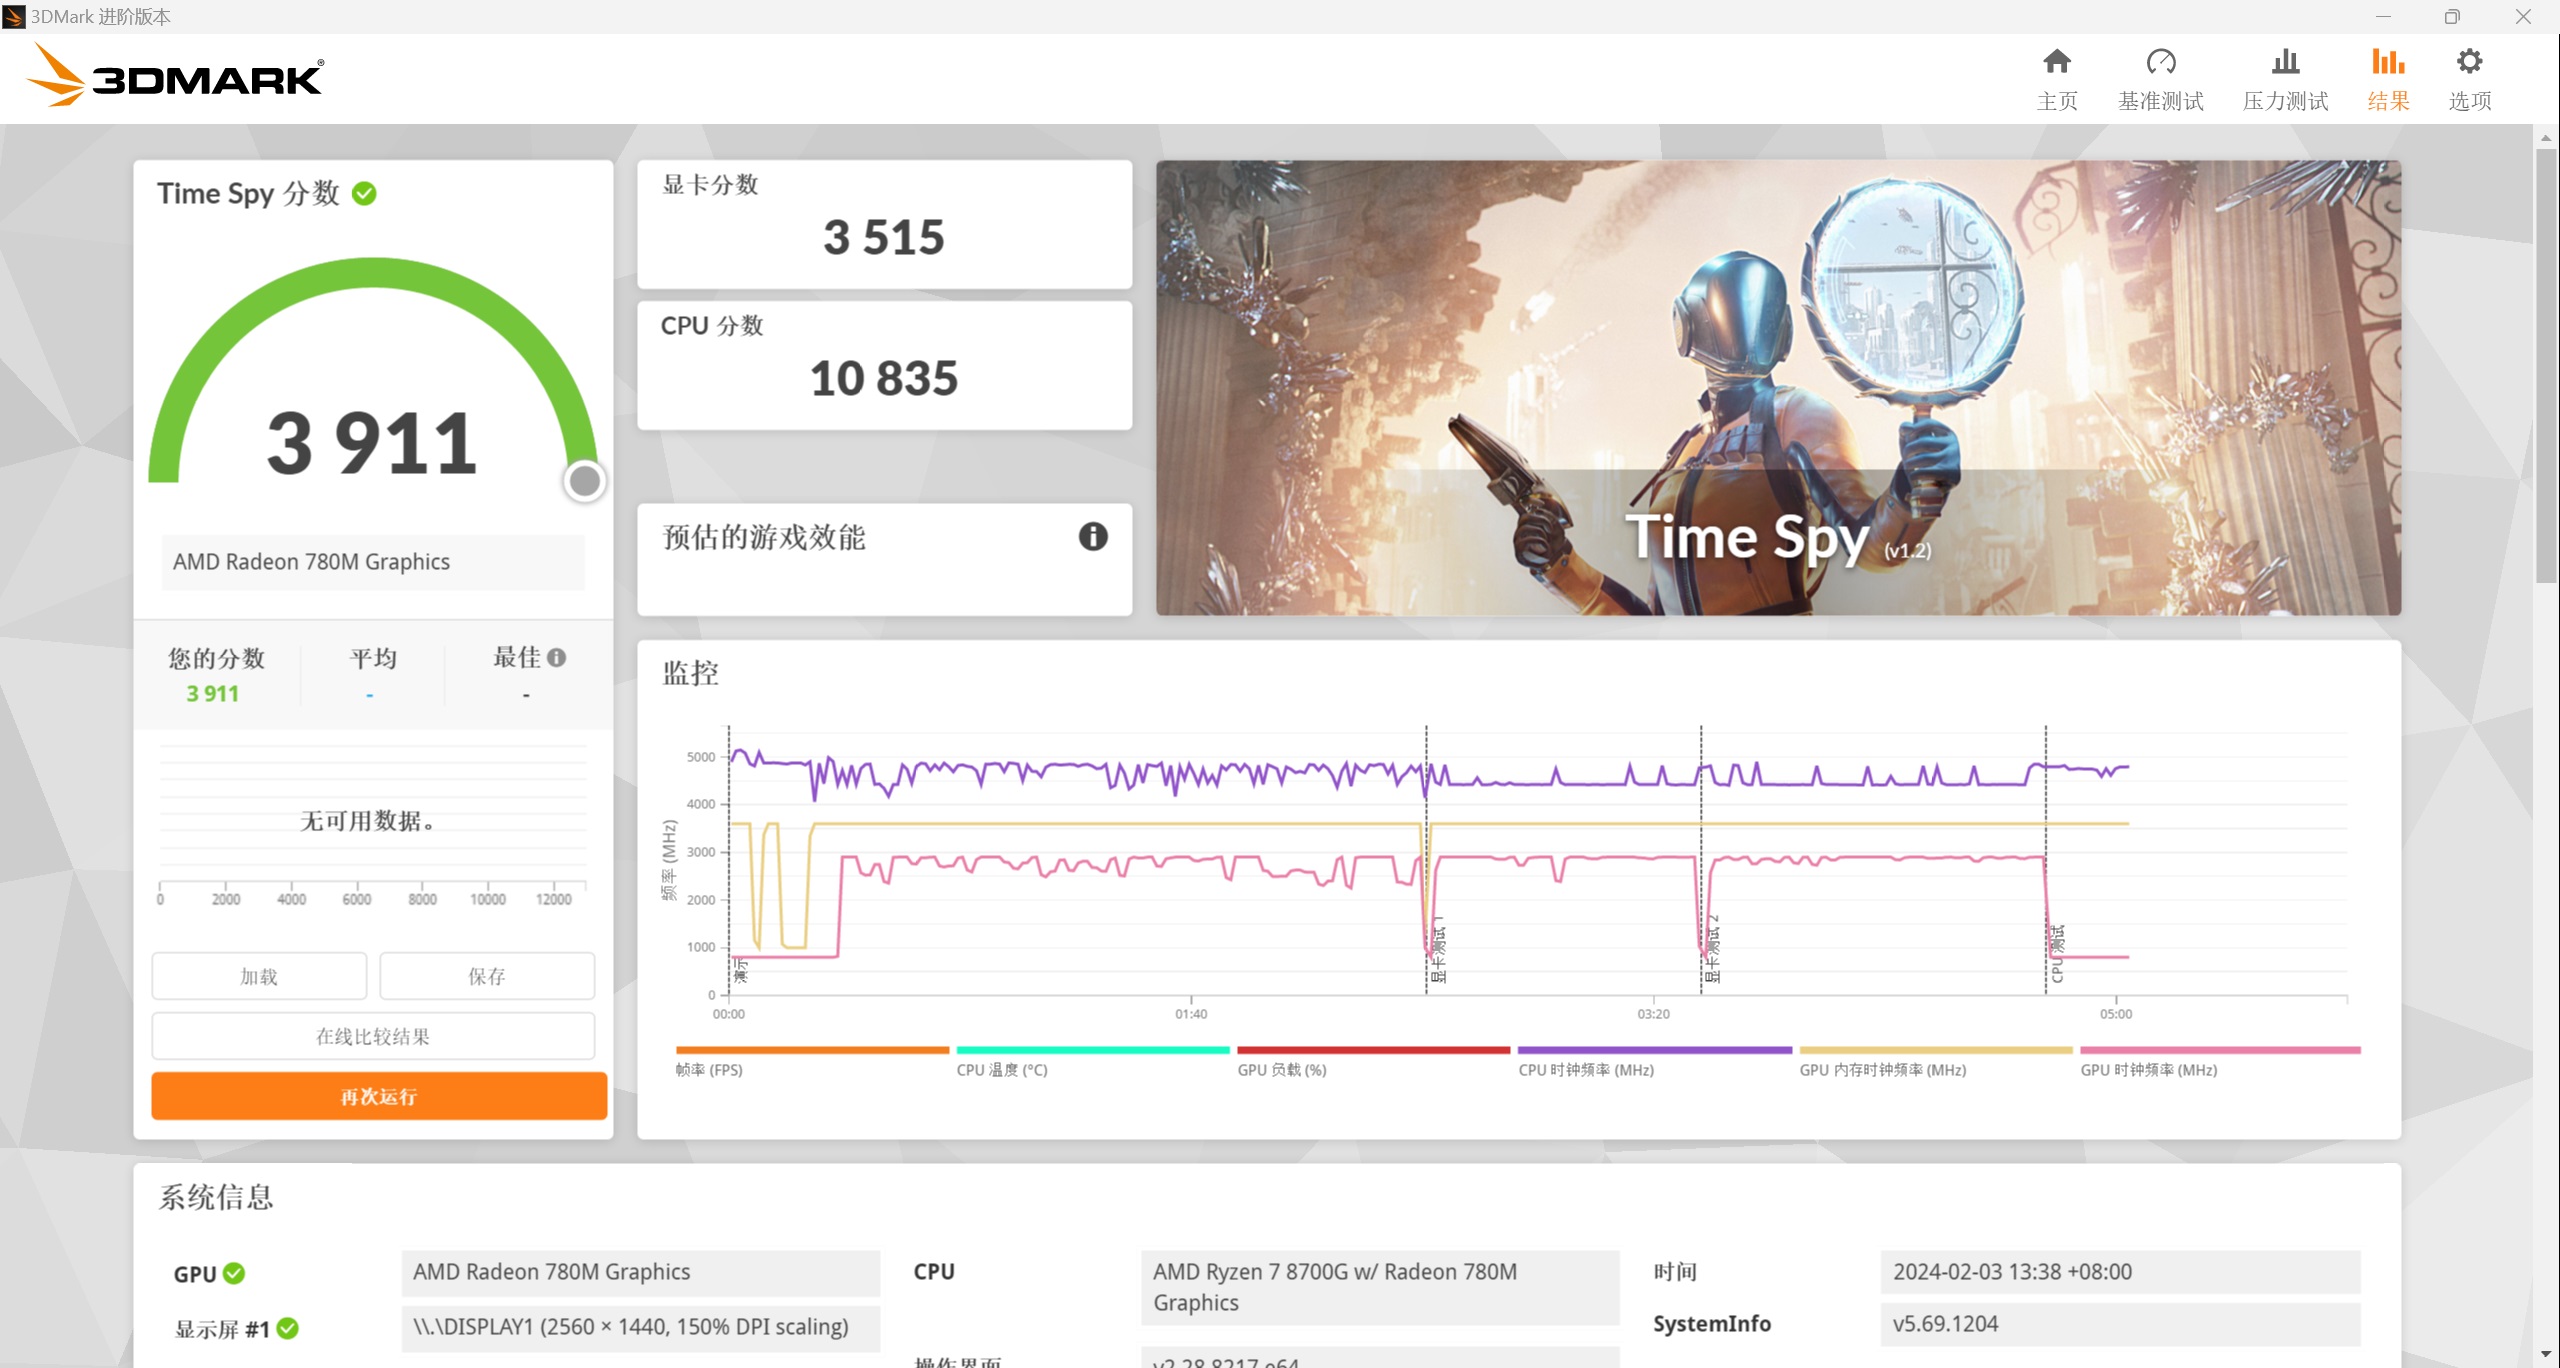Click the info icon beside 最佳

click(x=557, y=658)
